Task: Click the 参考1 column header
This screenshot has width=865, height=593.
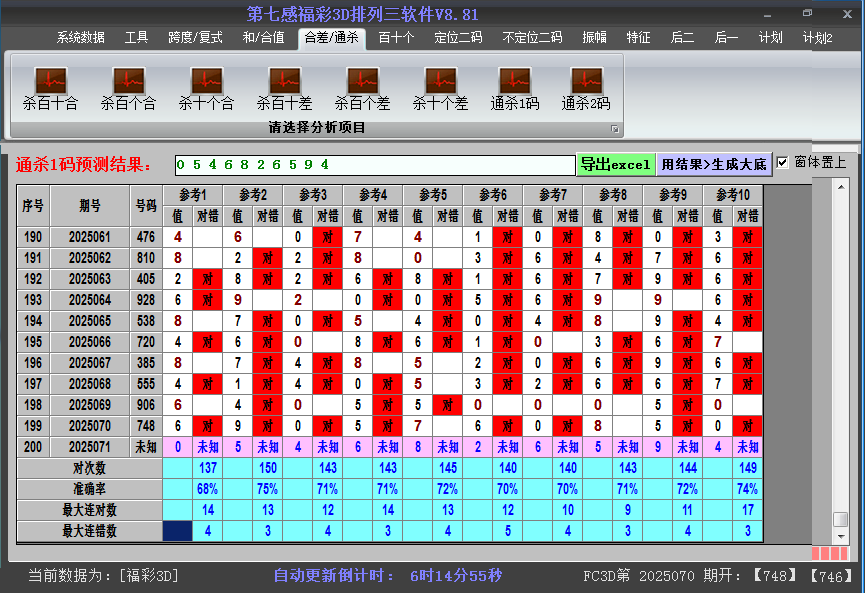Action: pyautogui.click(x=193, y=195)
